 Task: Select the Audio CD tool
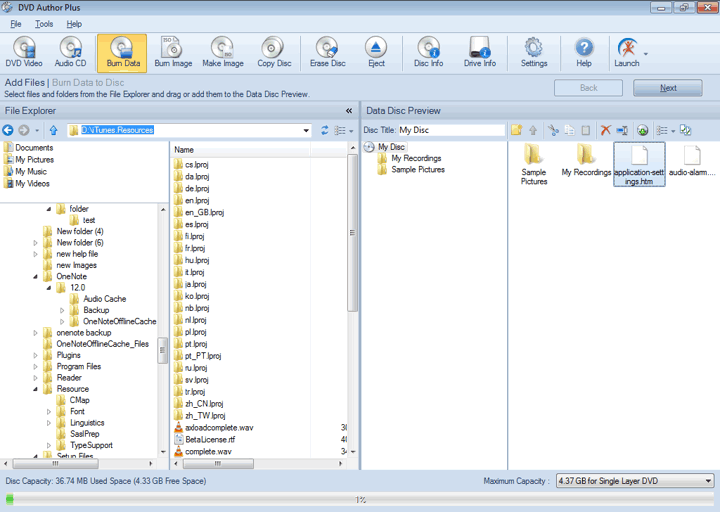click(70, 53)
